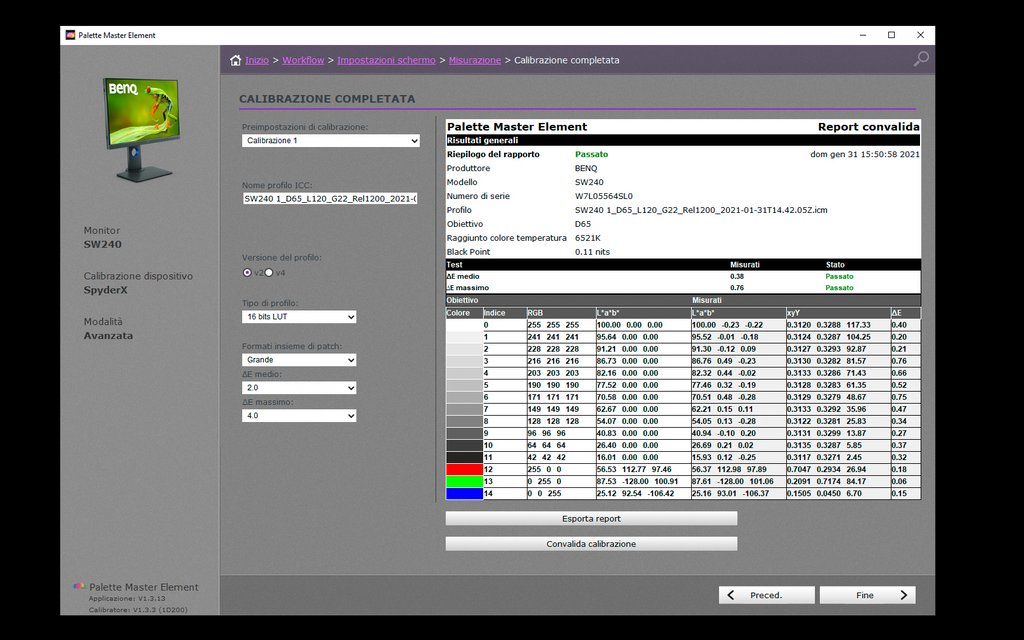Go back with Preced. button
Viewport: 1024px width, 640px height.
[x=767, y=595]
